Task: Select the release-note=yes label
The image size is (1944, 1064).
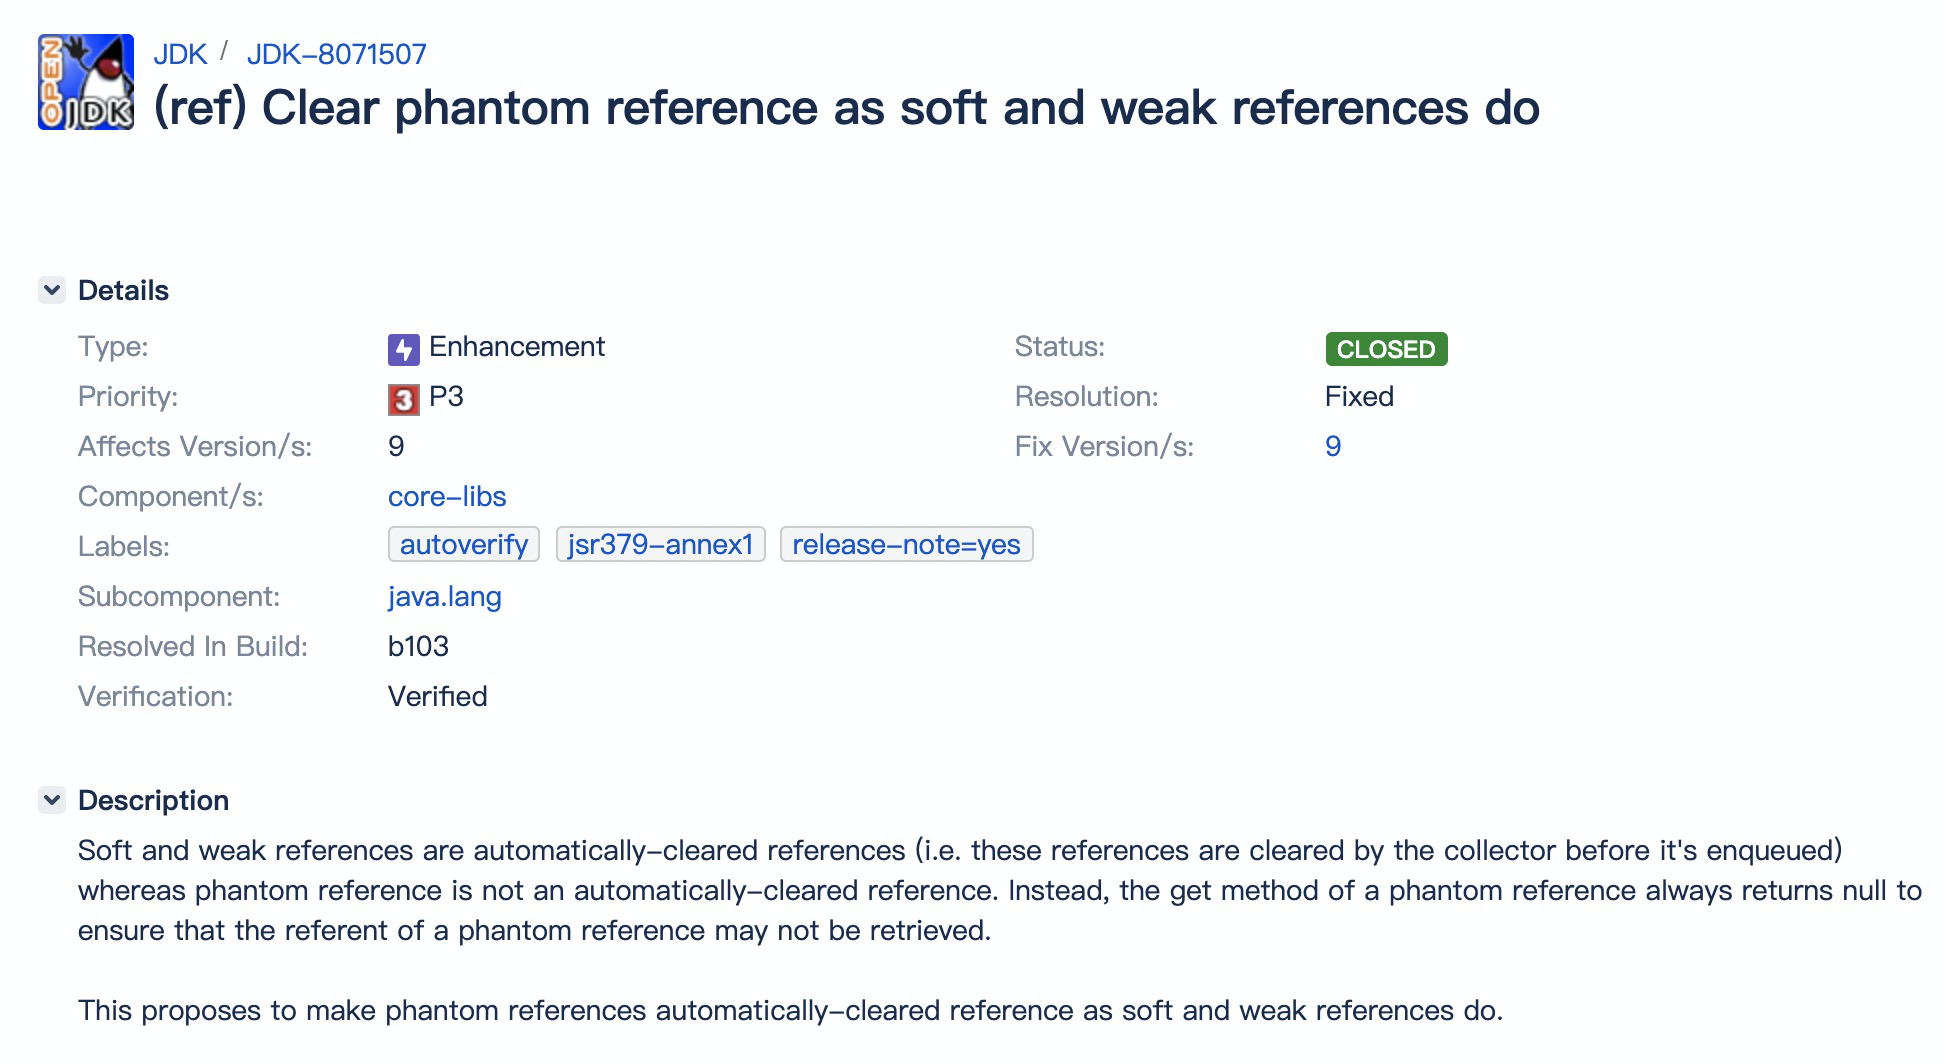Action: 906,545
